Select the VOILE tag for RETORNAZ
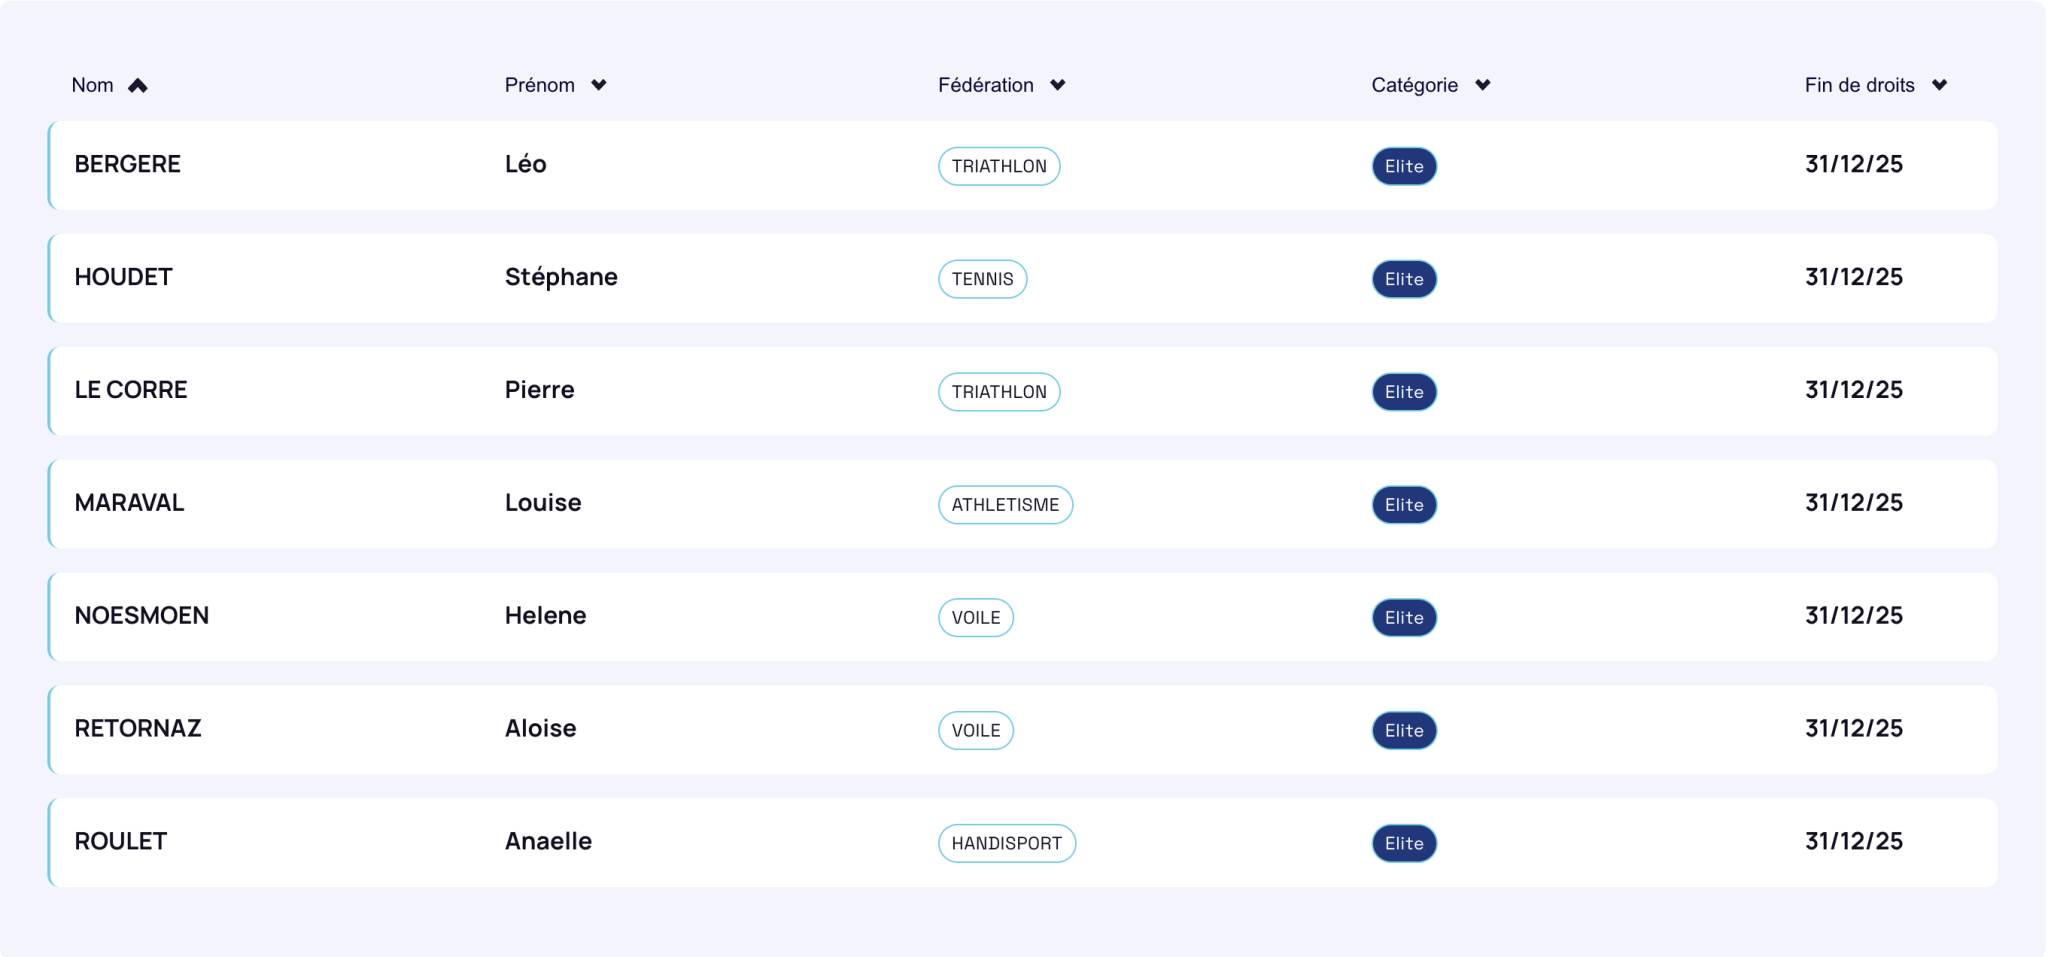 coord(976,731)
